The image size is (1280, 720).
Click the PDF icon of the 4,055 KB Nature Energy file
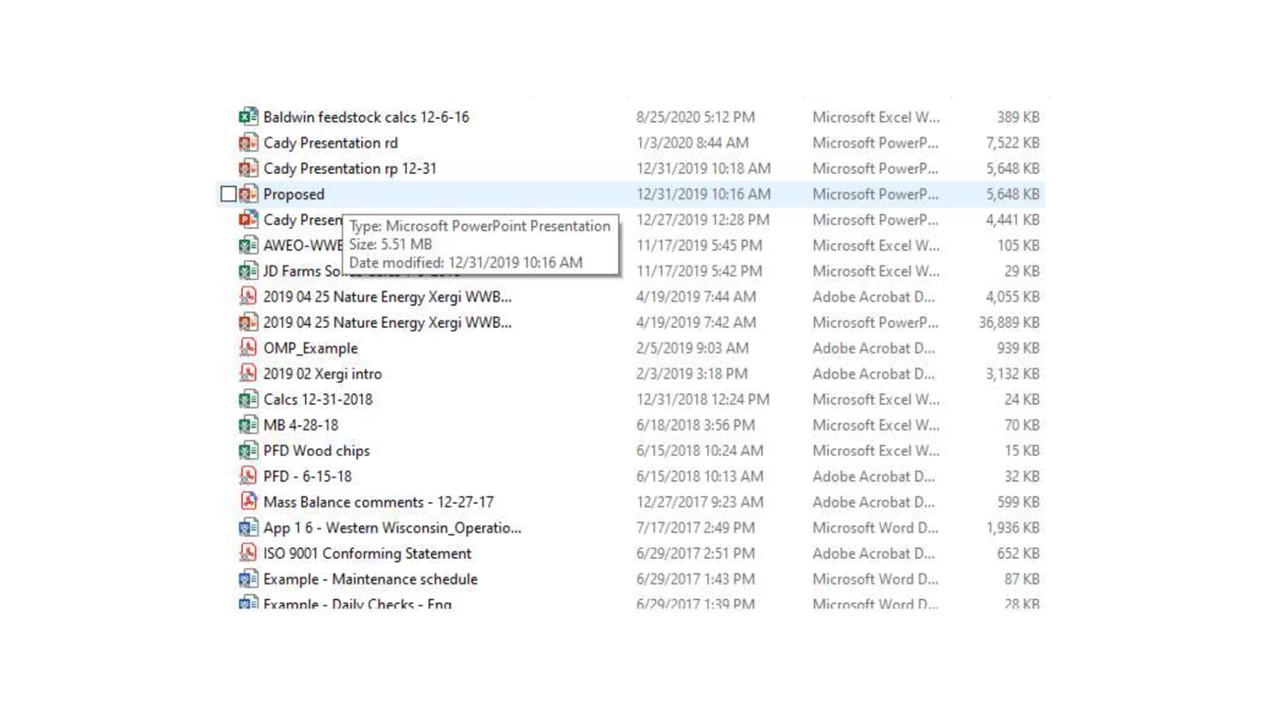pos(248,296)
